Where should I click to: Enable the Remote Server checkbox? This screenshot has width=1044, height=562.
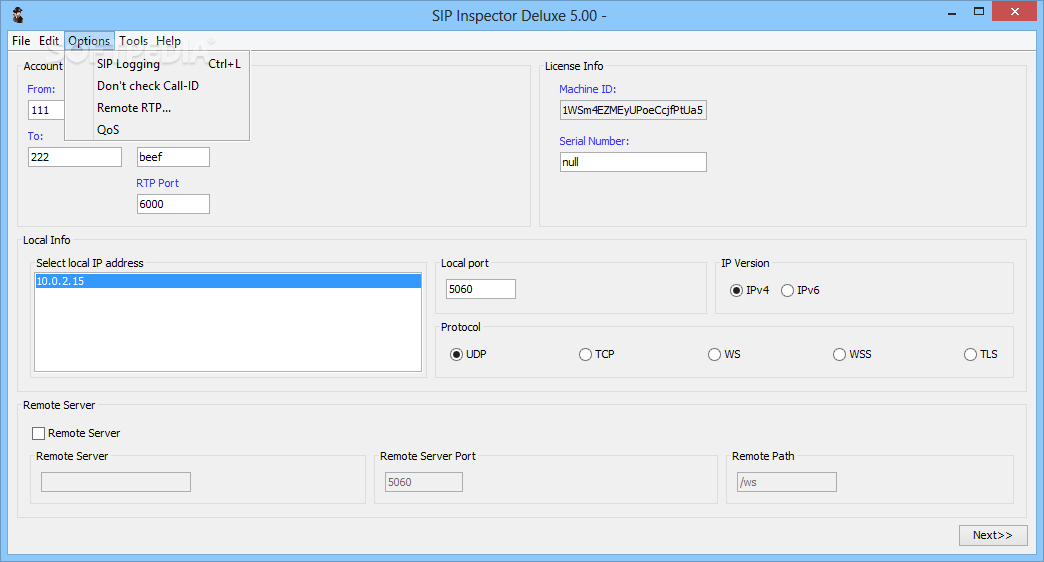point(39,433)
